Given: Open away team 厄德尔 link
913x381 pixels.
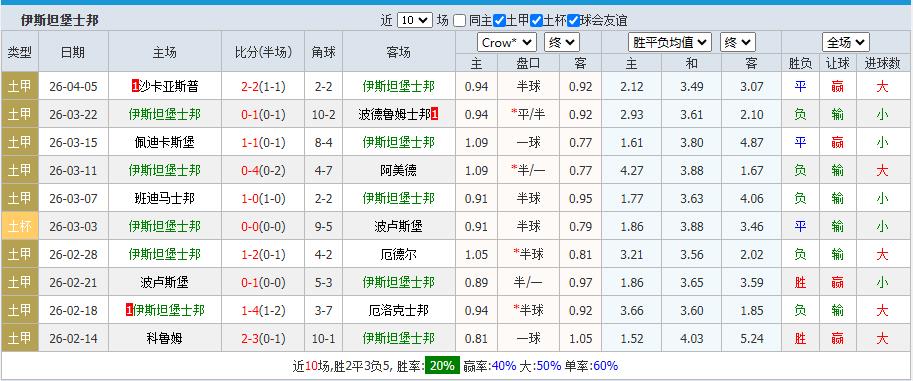Looking at the screenshot, I should pyautogui.click(x=399, y=255).
